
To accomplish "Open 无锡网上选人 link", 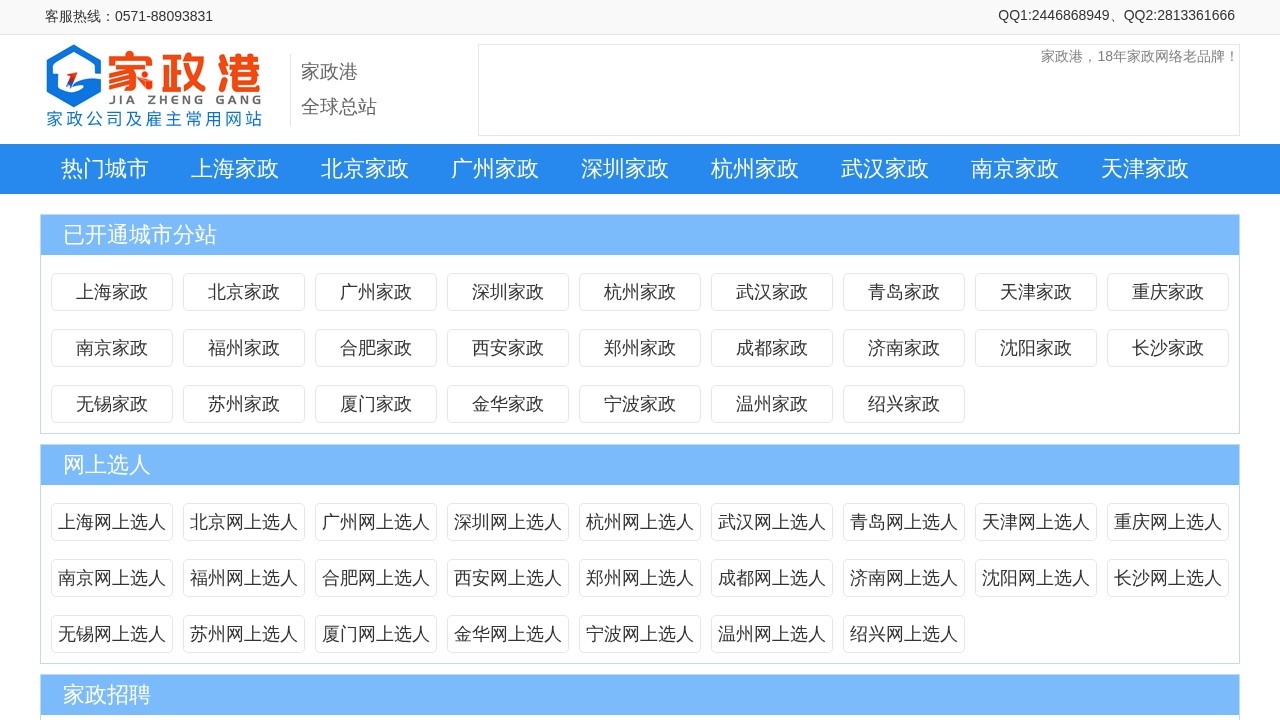I will click(x=112, y=634).
